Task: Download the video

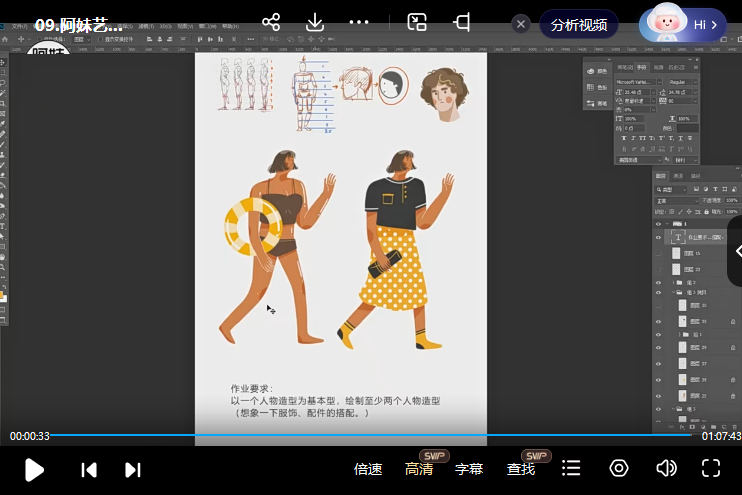Action: click(x=315, y=22)
